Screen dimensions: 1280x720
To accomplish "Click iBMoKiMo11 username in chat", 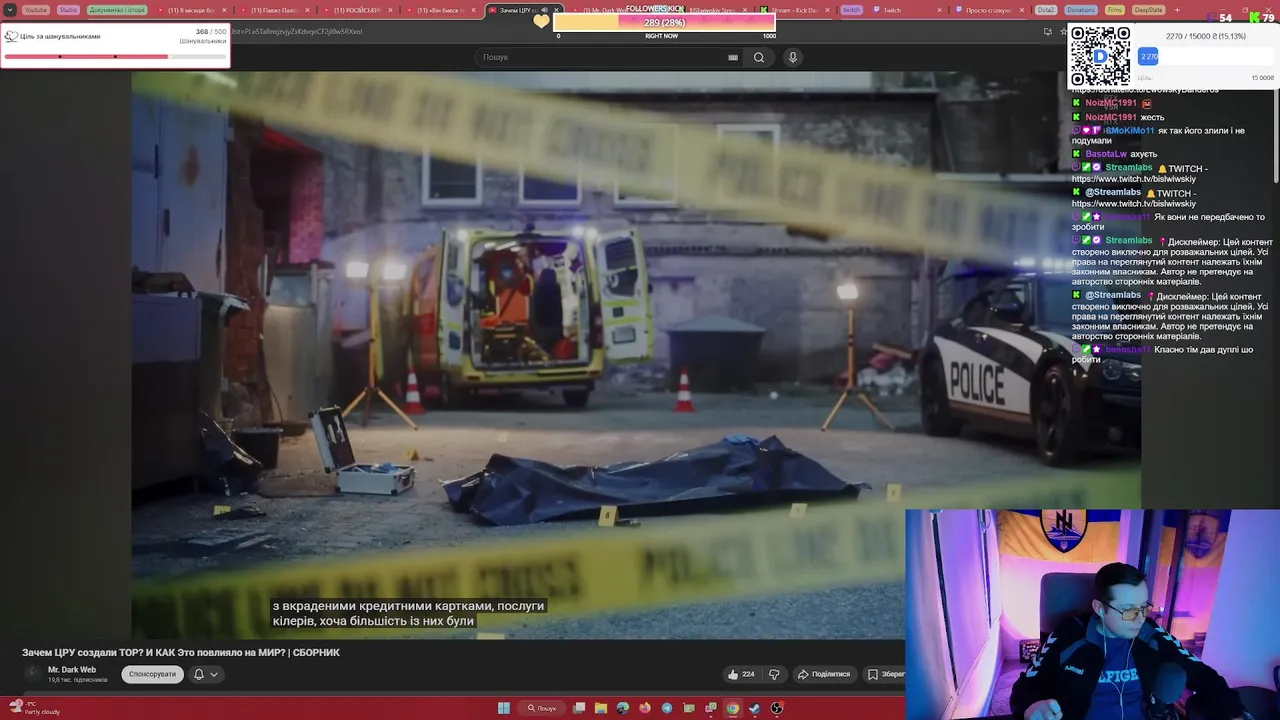I will [1130, 130].
